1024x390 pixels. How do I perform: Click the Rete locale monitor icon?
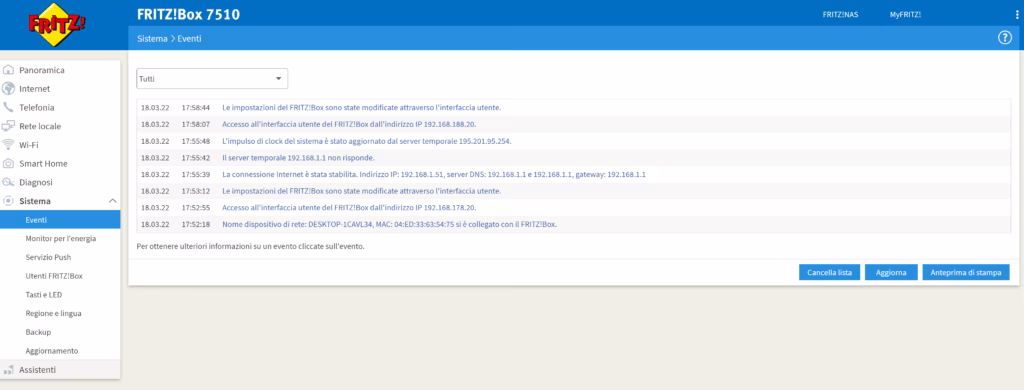pos(8,126)
